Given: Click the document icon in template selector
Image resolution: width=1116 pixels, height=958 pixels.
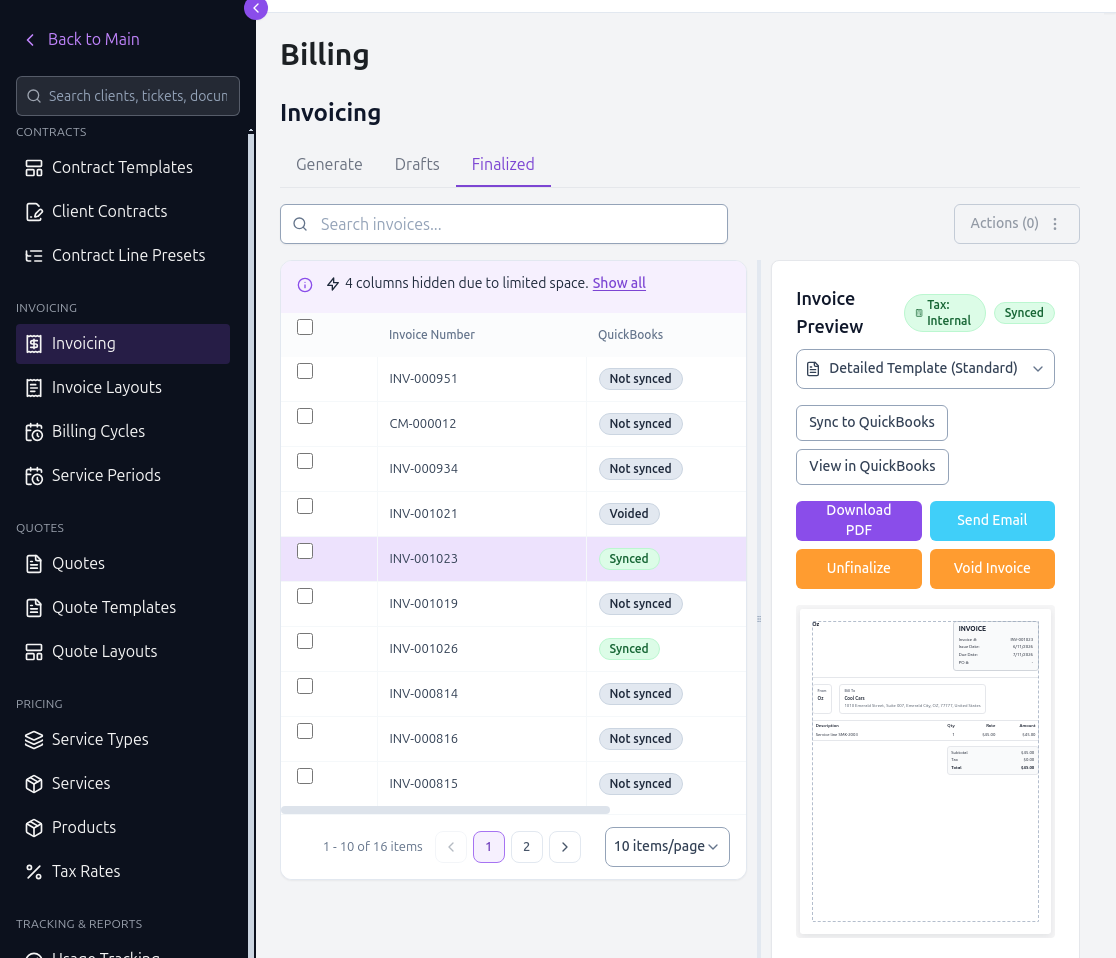Looking at the screenshot, I should (x=813, y=369).
